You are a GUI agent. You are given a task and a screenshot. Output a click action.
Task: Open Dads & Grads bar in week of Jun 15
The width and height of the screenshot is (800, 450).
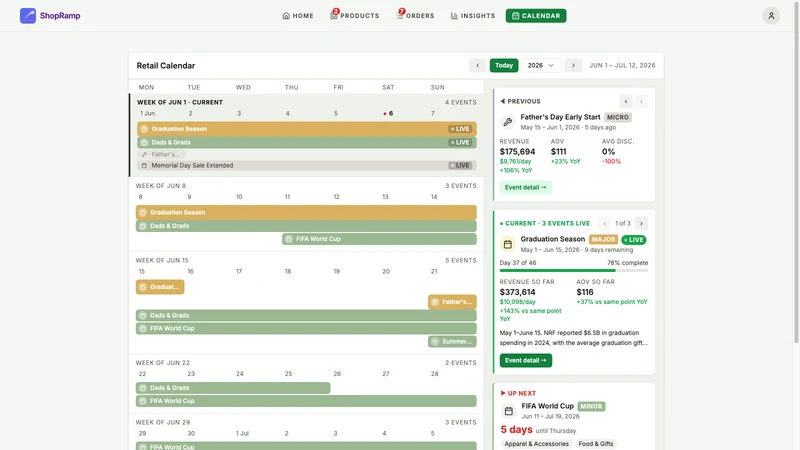[x=306, y=315]
